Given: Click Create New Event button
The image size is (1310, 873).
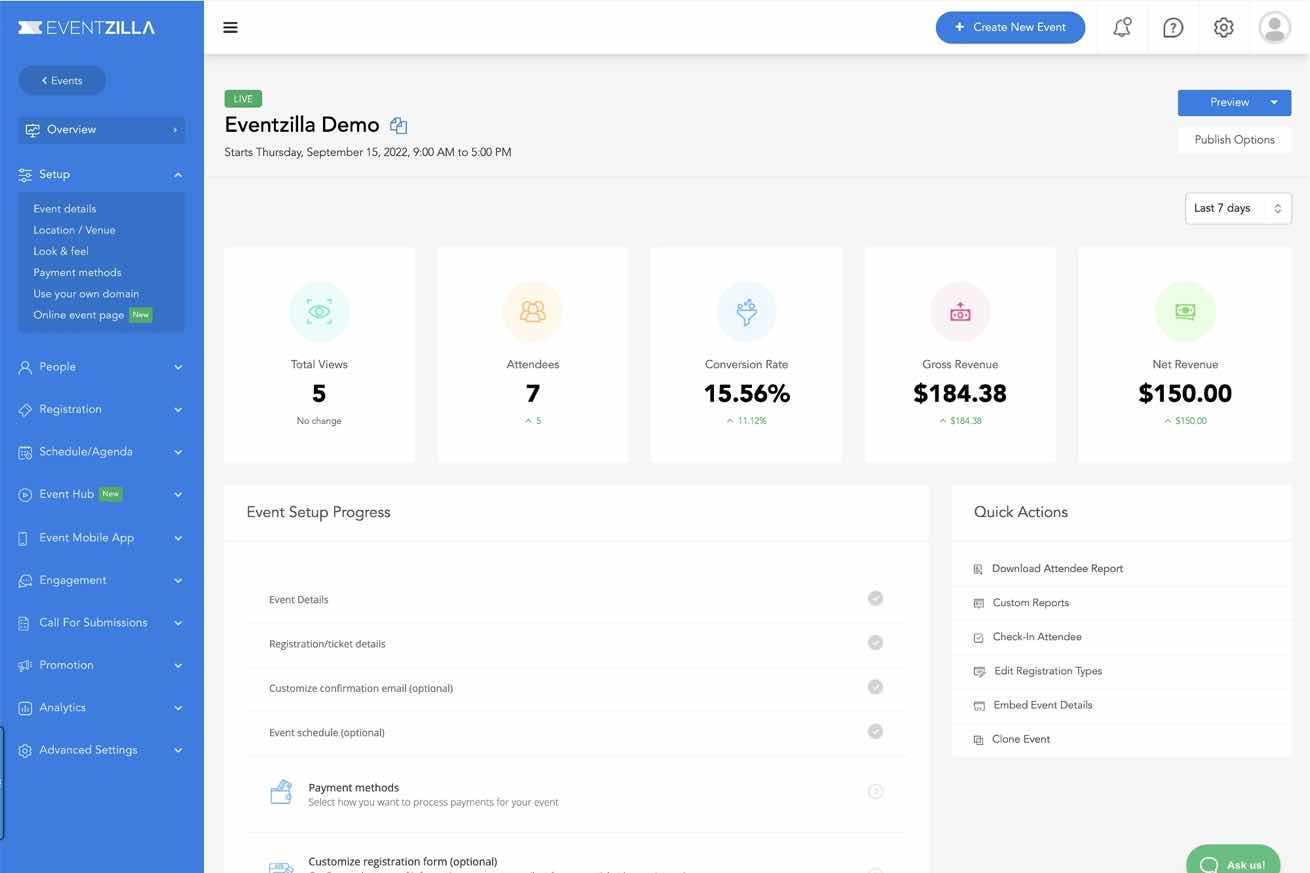Looking at the screenshot, I should [1010, 27].
